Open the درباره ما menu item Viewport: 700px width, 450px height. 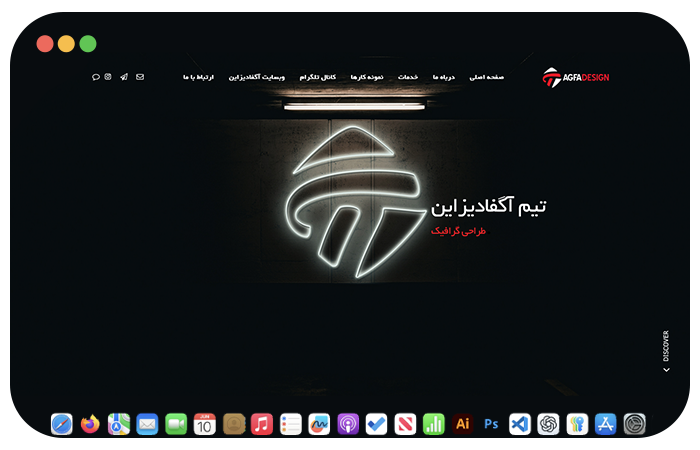point(444,77)
